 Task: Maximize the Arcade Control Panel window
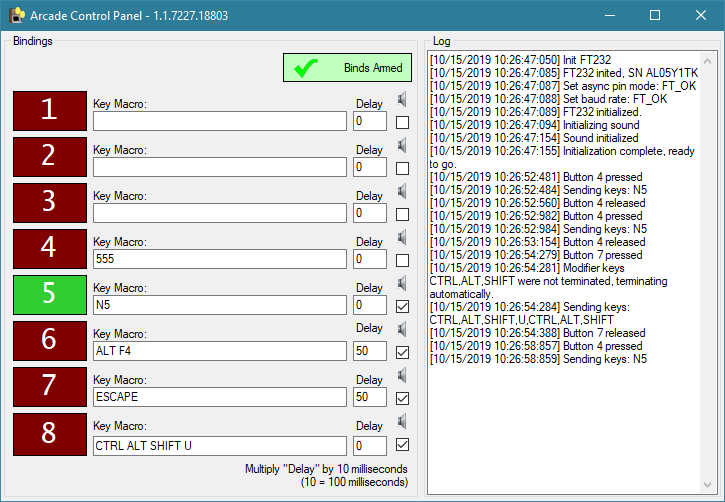click(655, 15)
